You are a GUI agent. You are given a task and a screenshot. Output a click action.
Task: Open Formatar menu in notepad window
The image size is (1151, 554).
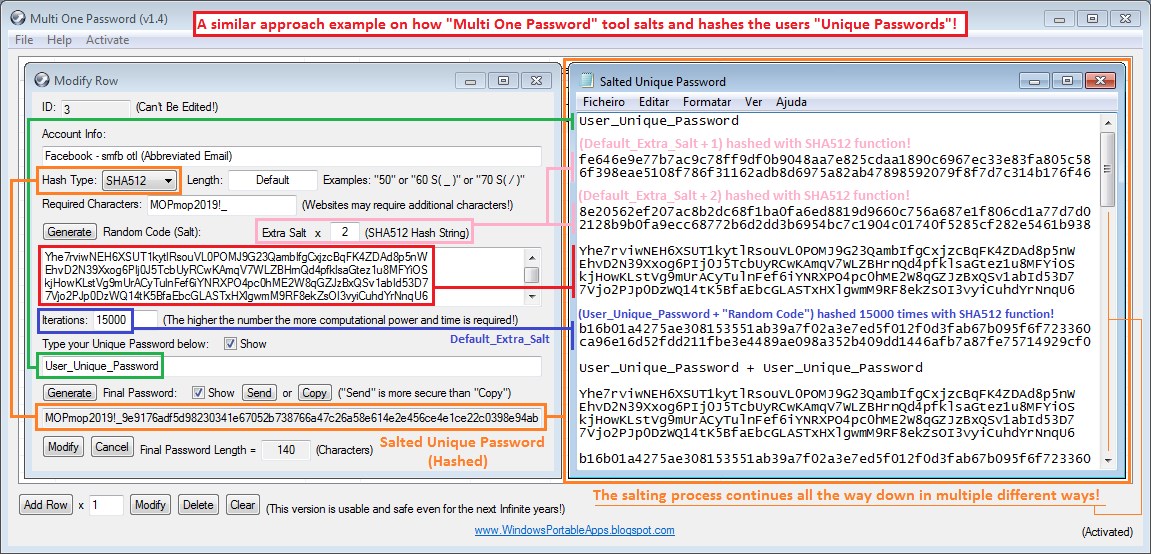point(707,102)
